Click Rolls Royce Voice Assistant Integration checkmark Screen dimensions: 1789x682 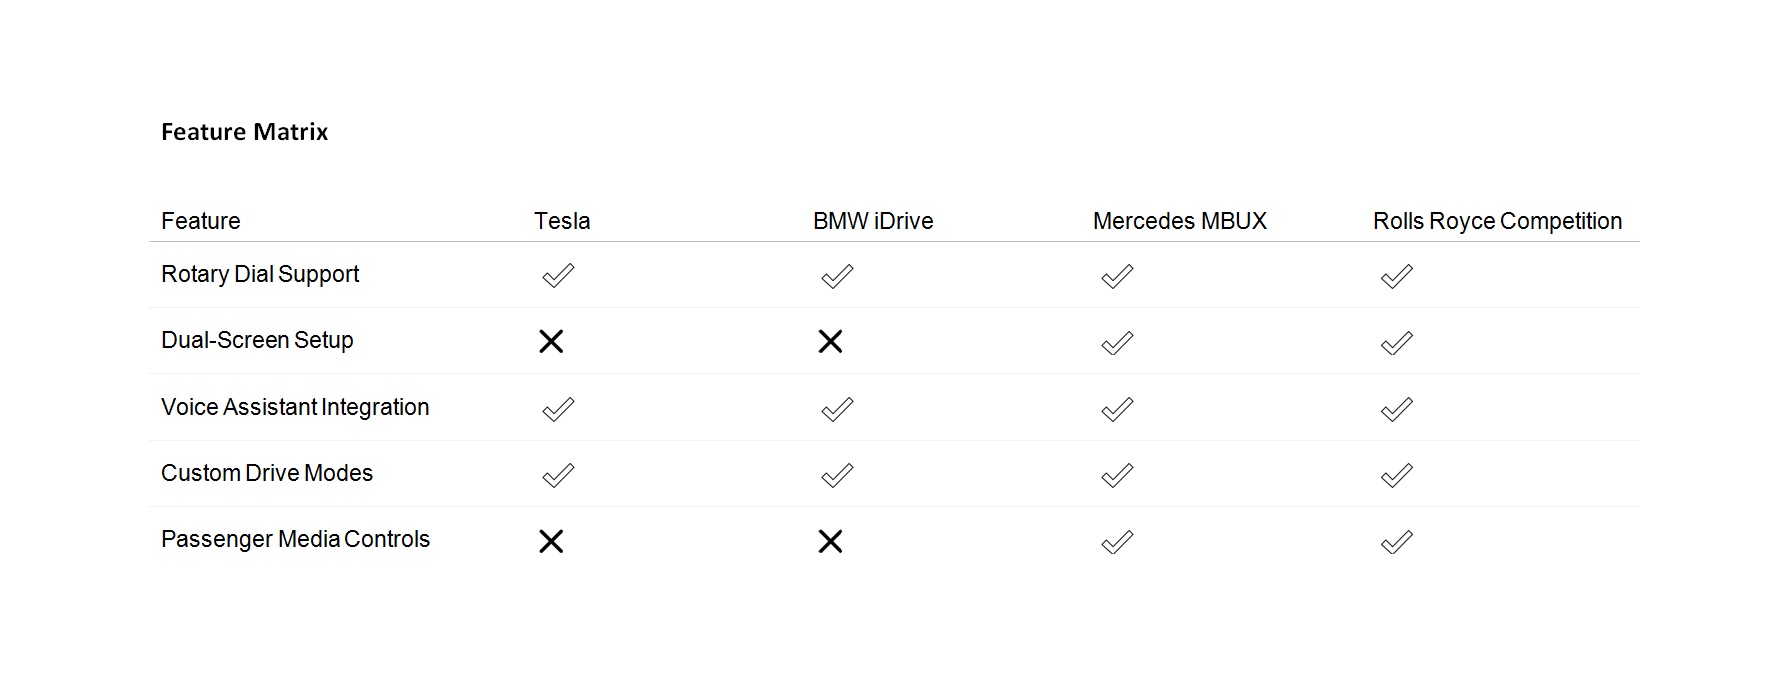click(x=1396, y=409)
